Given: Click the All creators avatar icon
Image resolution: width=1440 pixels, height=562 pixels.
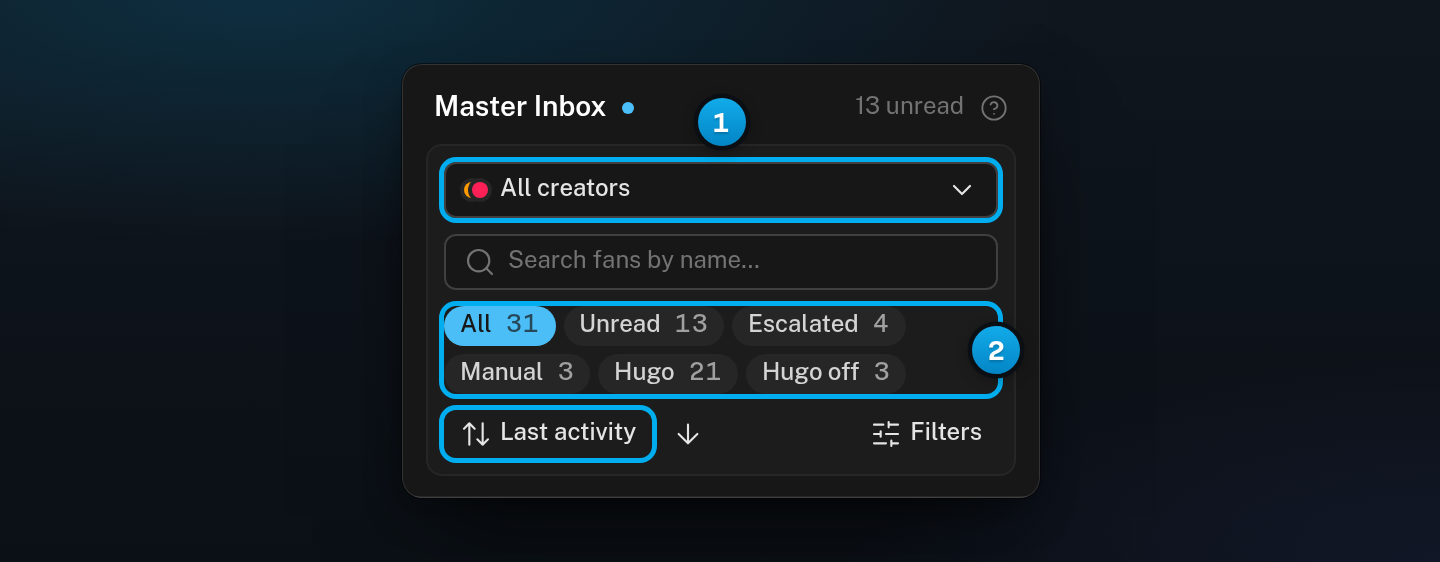Looking at the screenshot, I should pyautogui.click(x=476, y=189).
